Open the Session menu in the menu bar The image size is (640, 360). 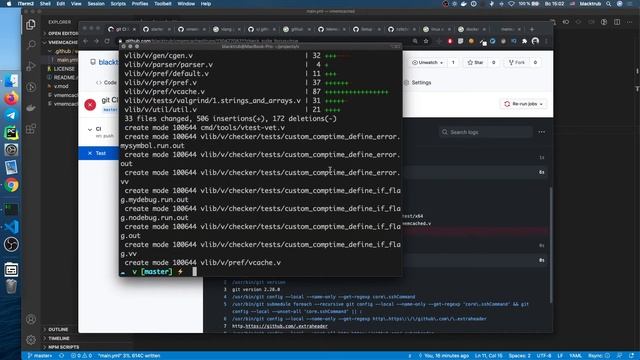point(96,4)
